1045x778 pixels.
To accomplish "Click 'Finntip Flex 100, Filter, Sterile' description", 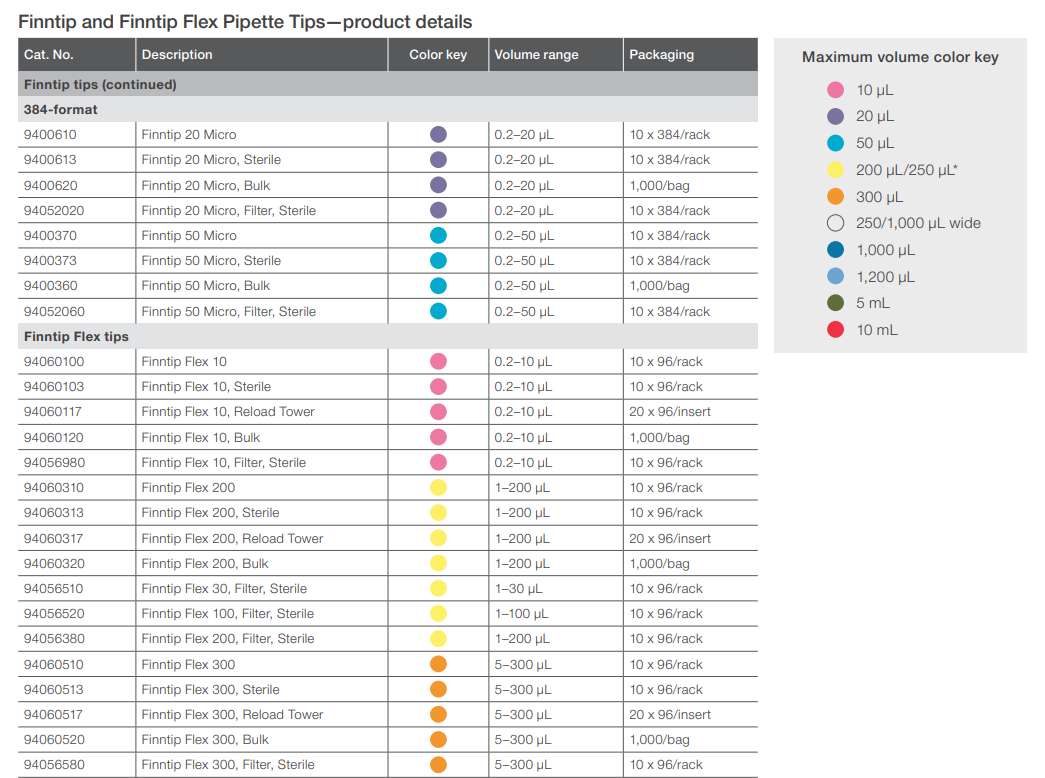I will pos(227,614).
